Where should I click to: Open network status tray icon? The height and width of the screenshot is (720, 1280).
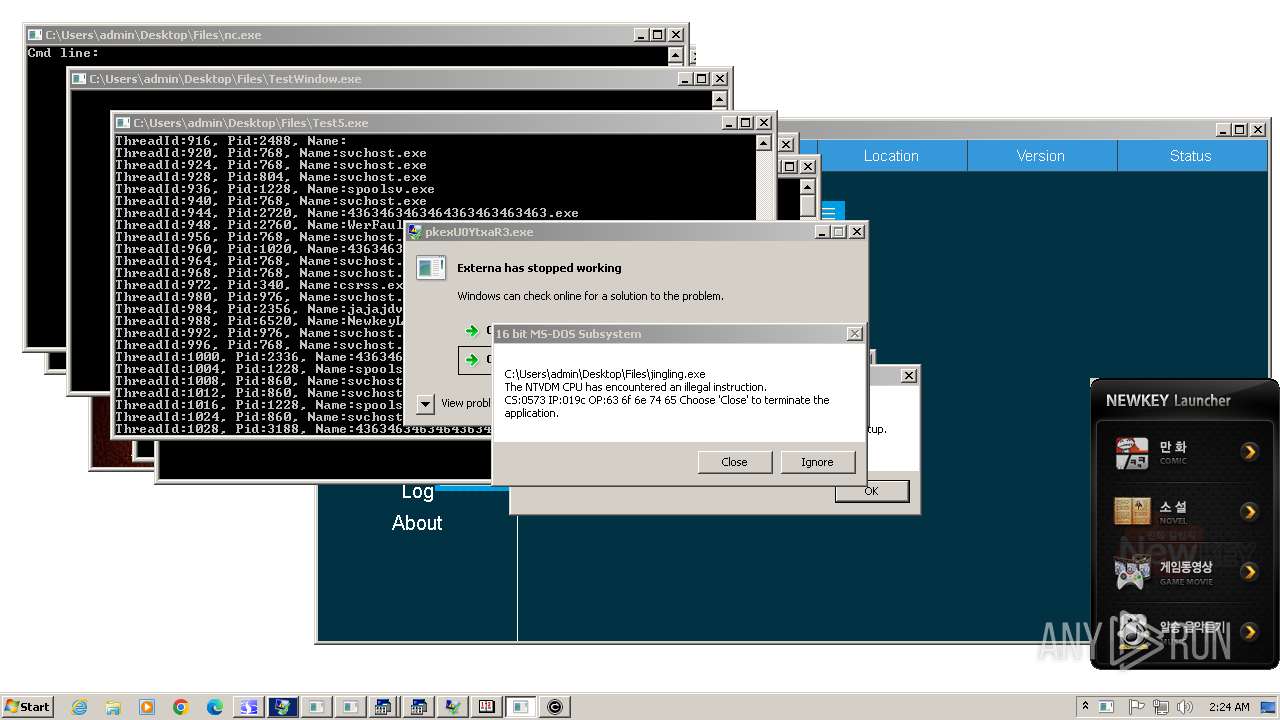1161,706
